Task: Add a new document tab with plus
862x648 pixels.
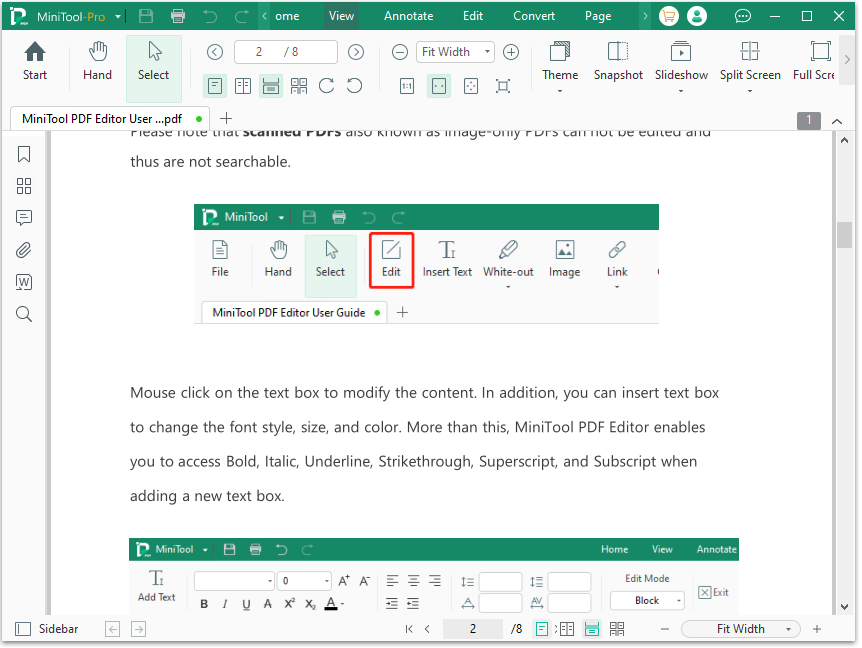Action: [x=226, y=118]
